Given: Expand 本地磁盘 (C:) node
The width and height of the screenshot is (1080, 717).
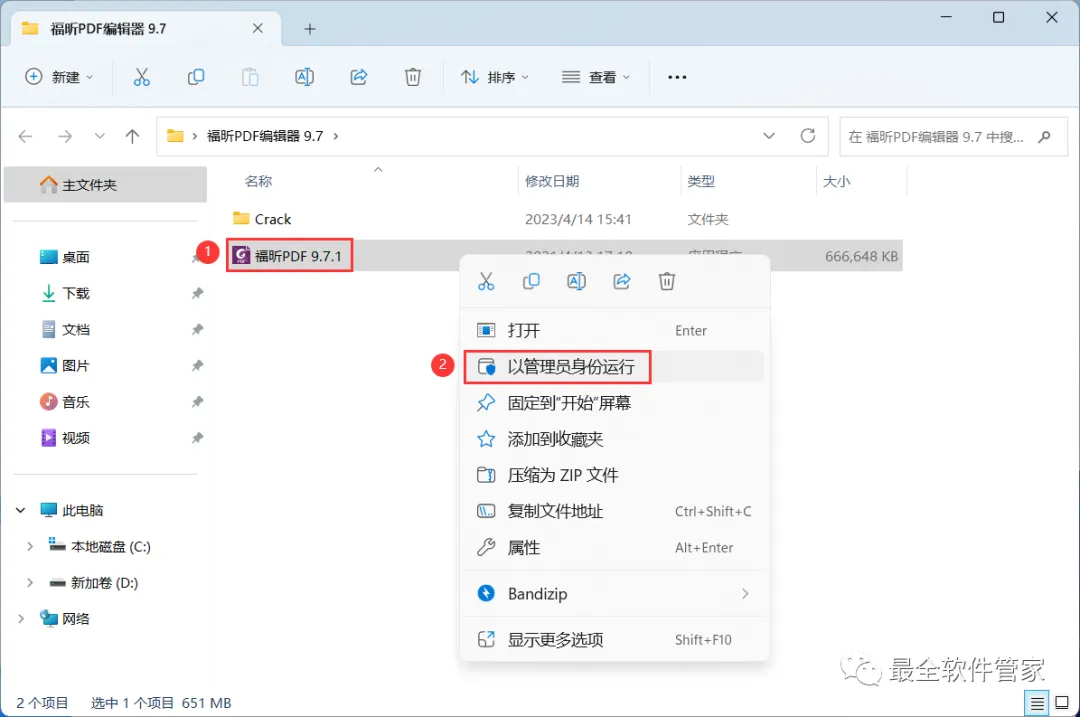Looking at the screenshot, I should [x=30, y=546].
